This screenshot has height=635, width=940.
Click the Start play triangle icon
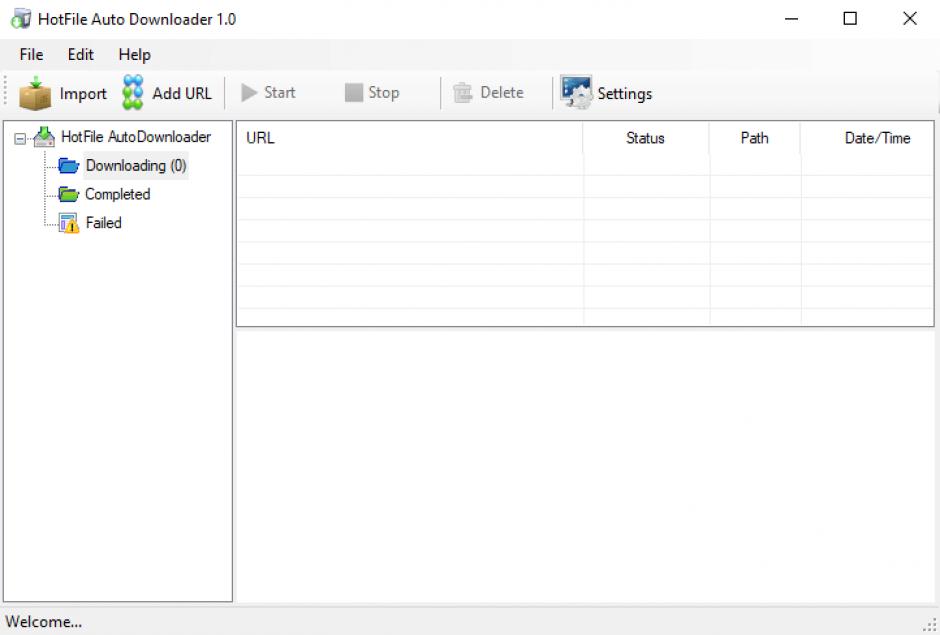[x=249, y=92]
